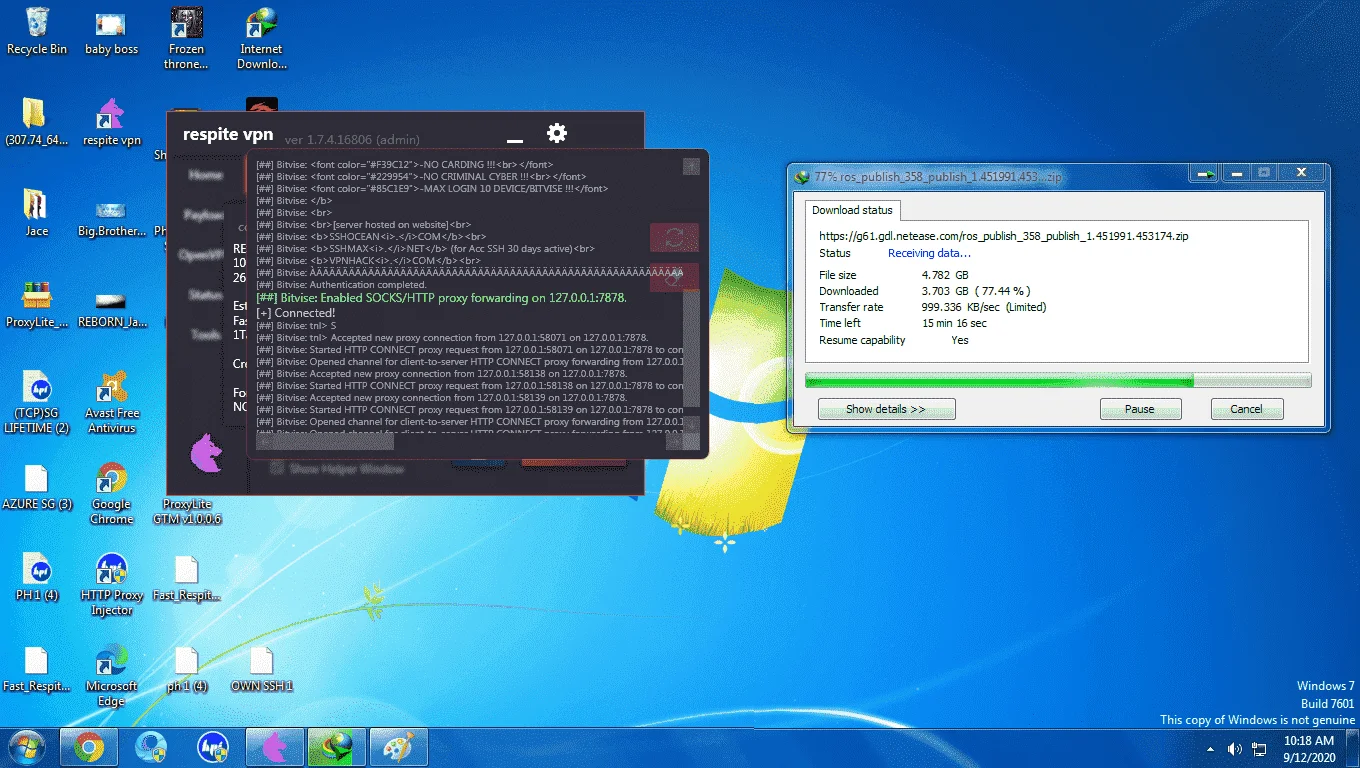Screen dimensions: 1360x768
Task: Select the (307.74_64 folder on desktop
Action: pos(36,122)
